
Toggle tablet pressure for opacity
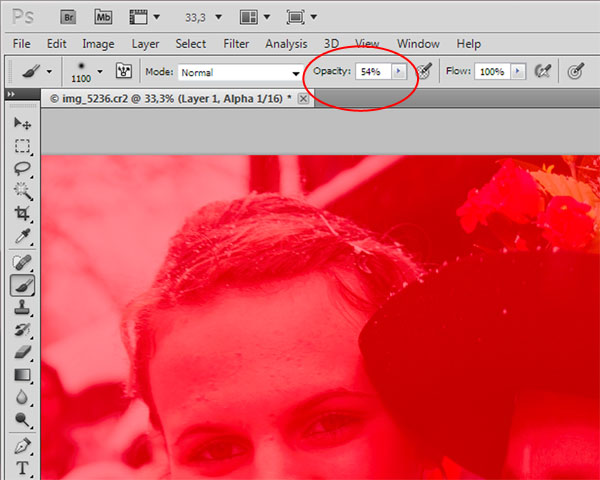pos(424,71)
